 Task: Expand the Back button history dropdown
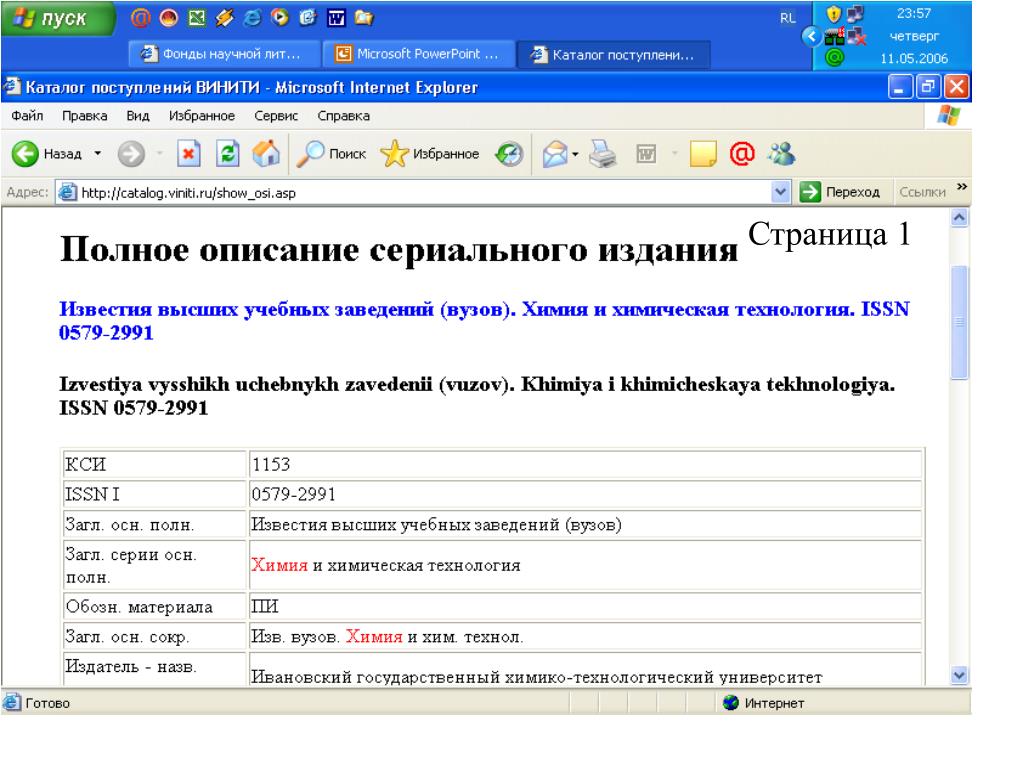click(x=98, y=154)
